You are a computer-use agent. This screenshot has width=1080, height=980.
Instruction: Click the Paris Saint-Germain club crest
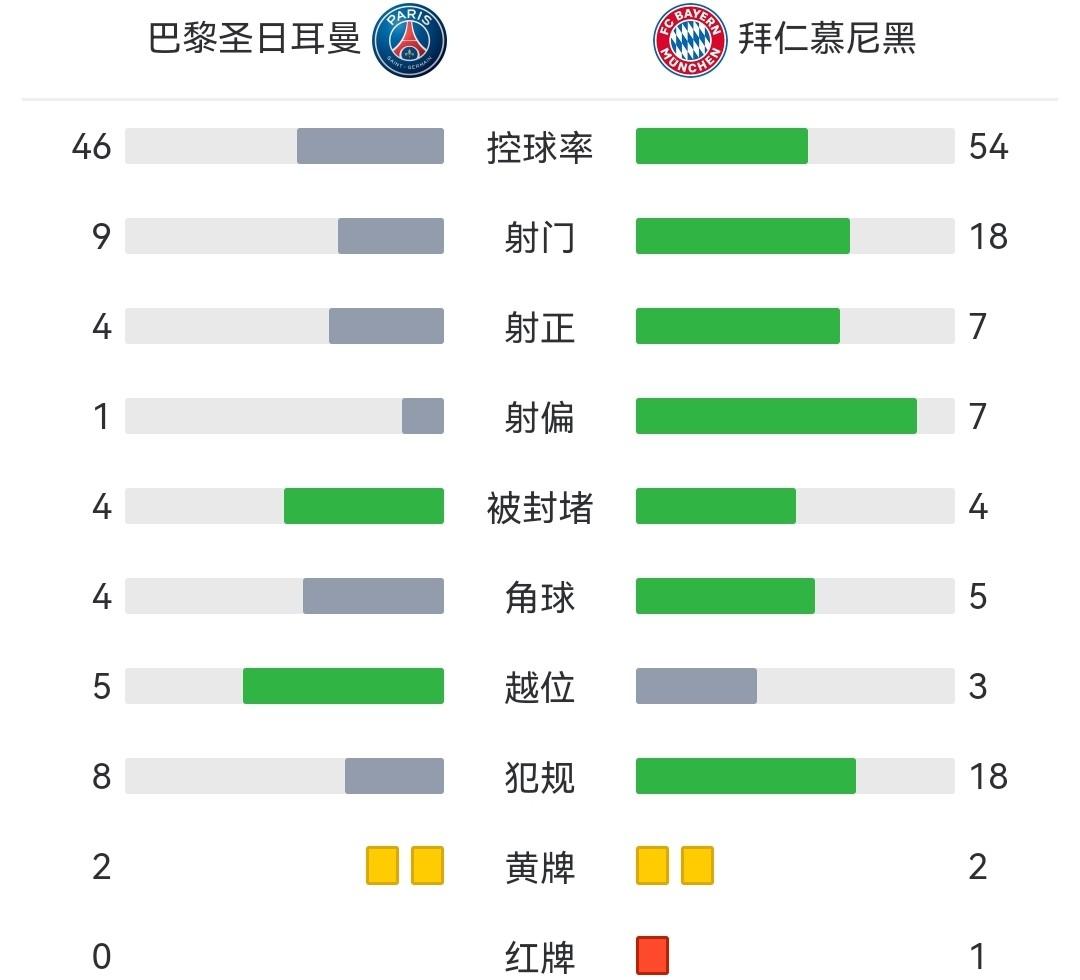point(409,41)
